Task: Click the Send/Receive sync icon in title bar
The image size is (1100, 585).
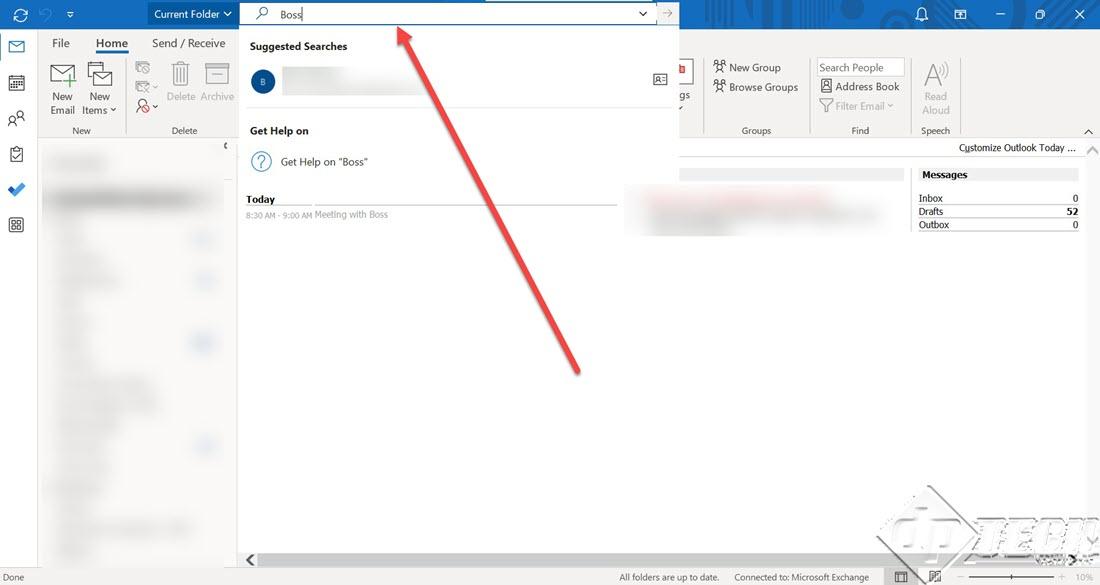Action: tap(20, 14)
